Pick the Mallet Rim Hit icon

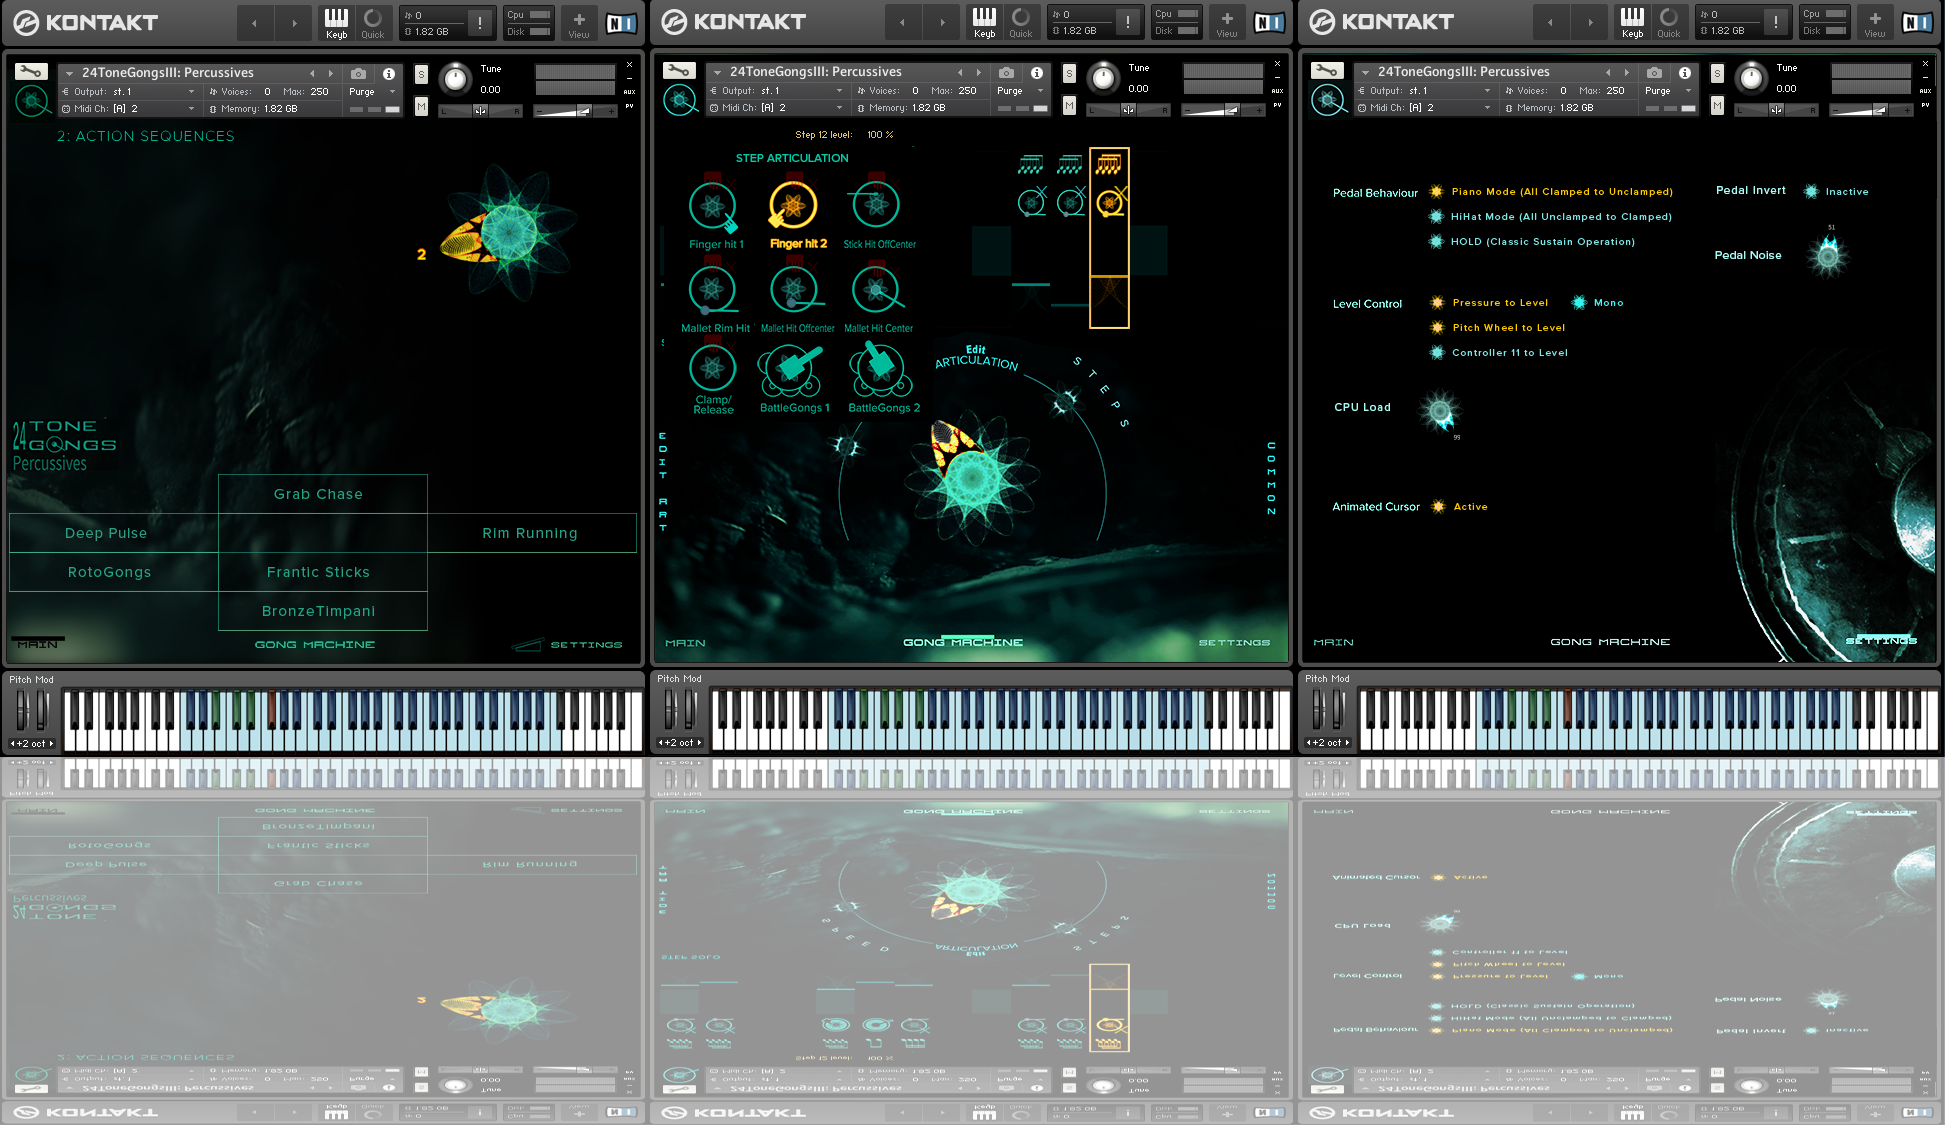[713, 290]
